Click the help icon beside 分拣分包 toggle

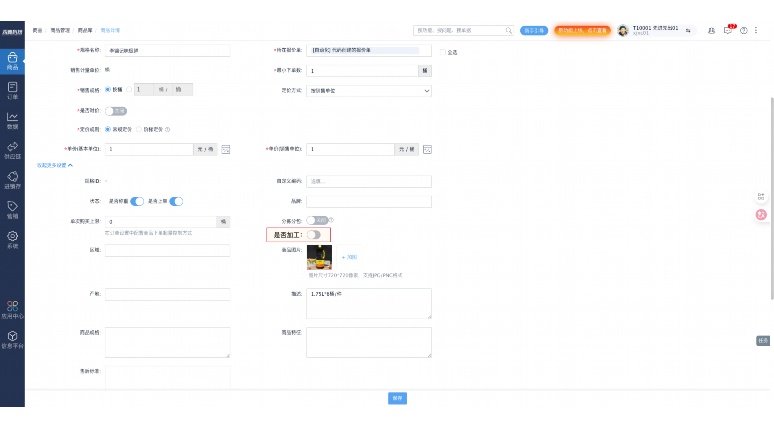331,220
